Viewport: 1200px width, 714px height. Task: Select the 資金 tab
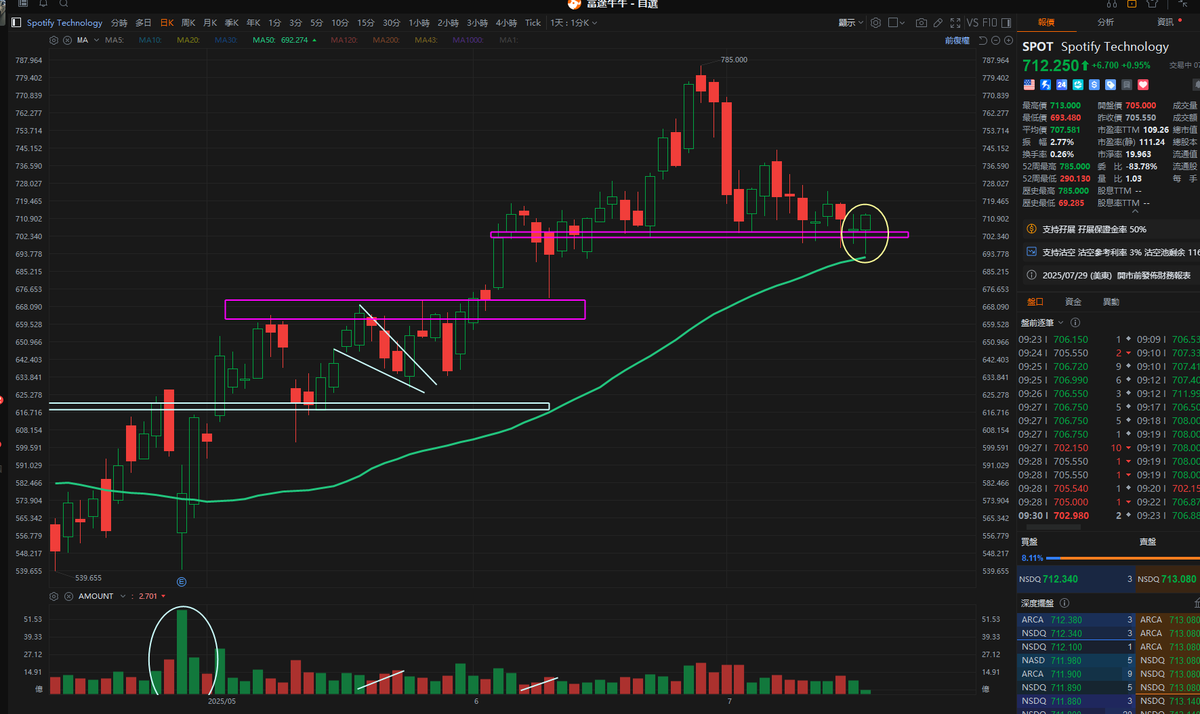(1073, 301)
